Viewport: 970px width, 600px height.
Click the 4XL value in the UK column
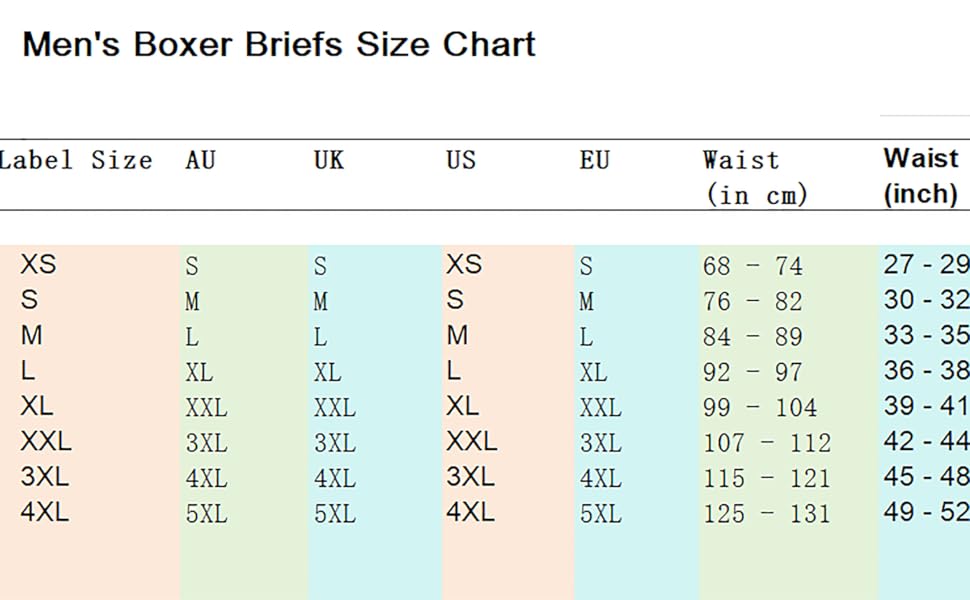335,479
